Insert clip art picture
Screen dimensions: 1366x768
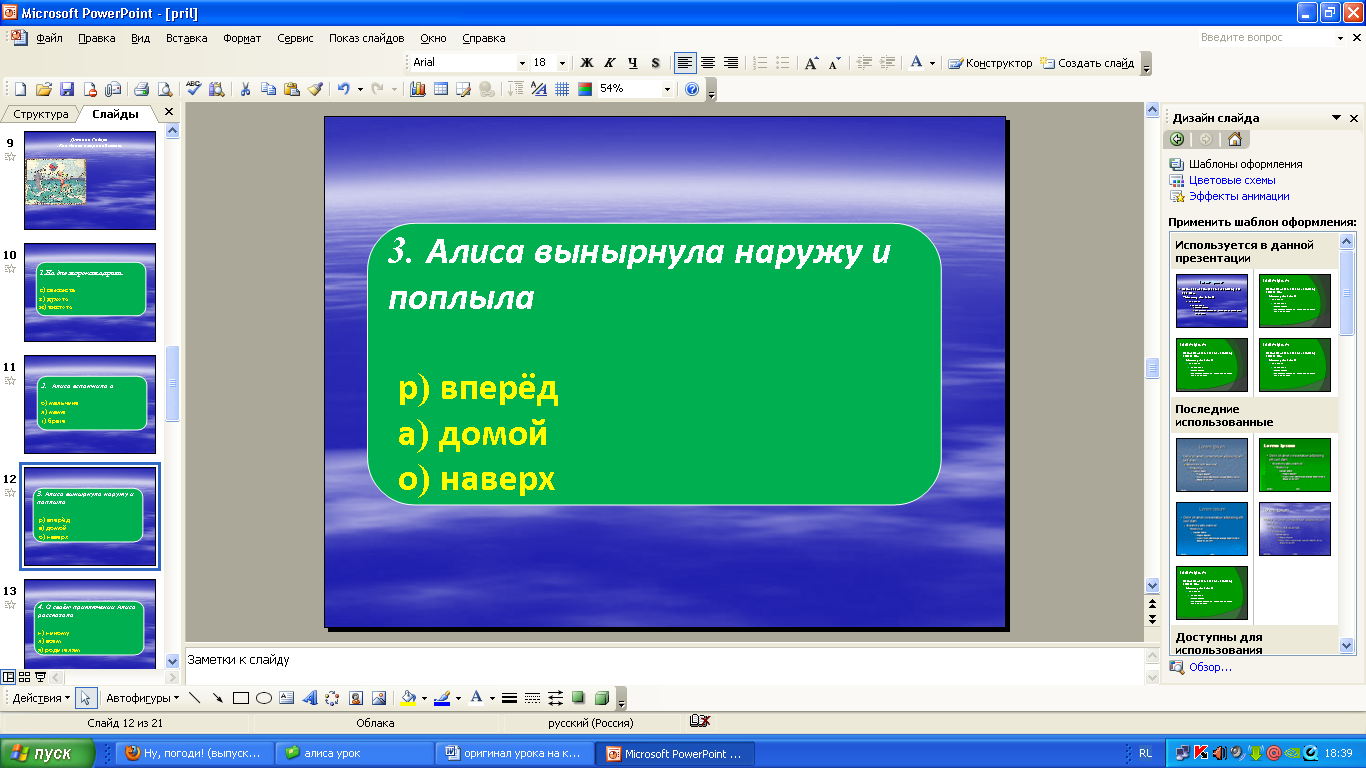[356, 698]
